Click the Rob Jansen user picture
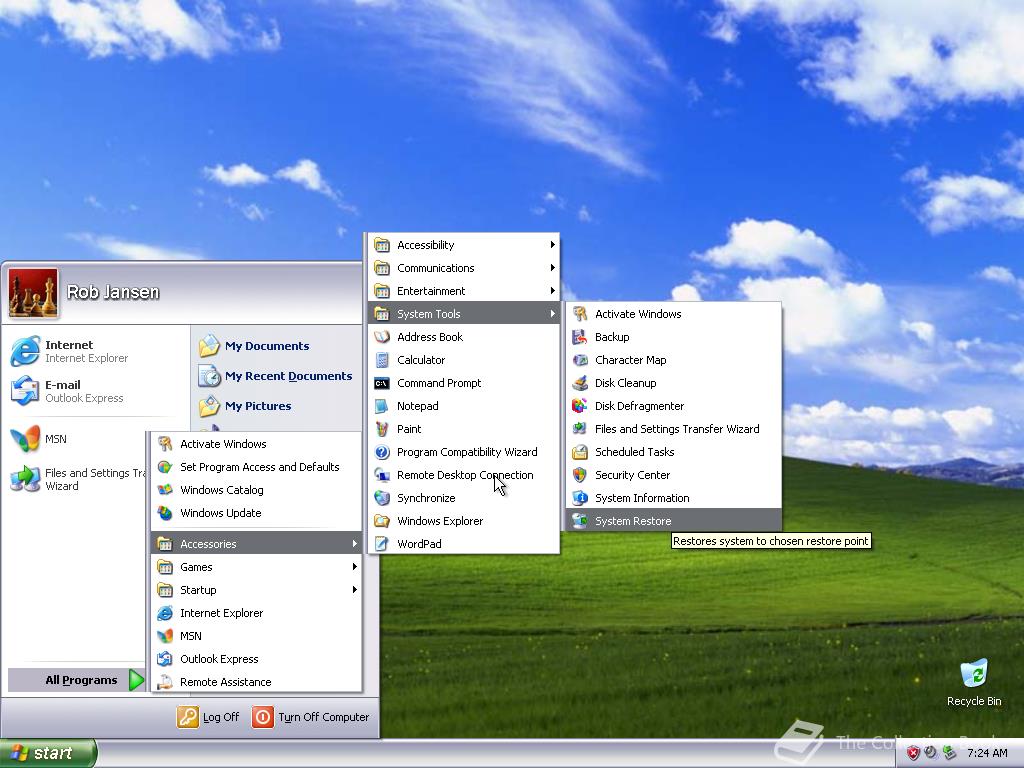Image resolution: width=1024 pixels, height=768 pixels. [x=33, y=293]
